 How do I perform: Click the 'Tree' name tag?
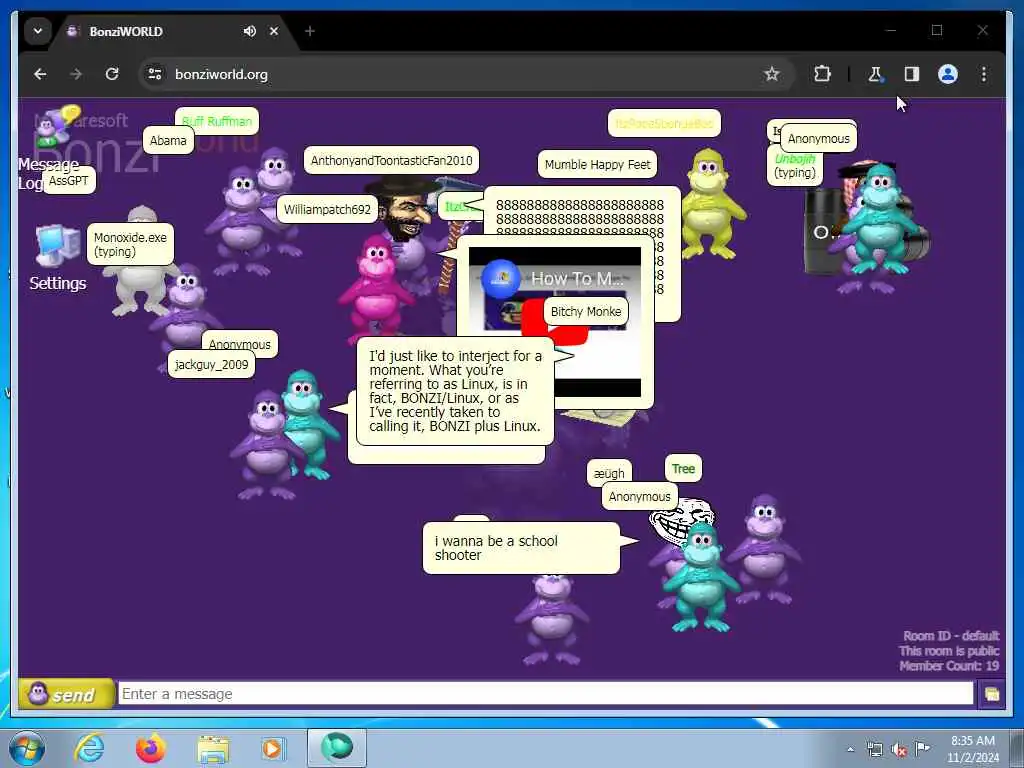683,469
